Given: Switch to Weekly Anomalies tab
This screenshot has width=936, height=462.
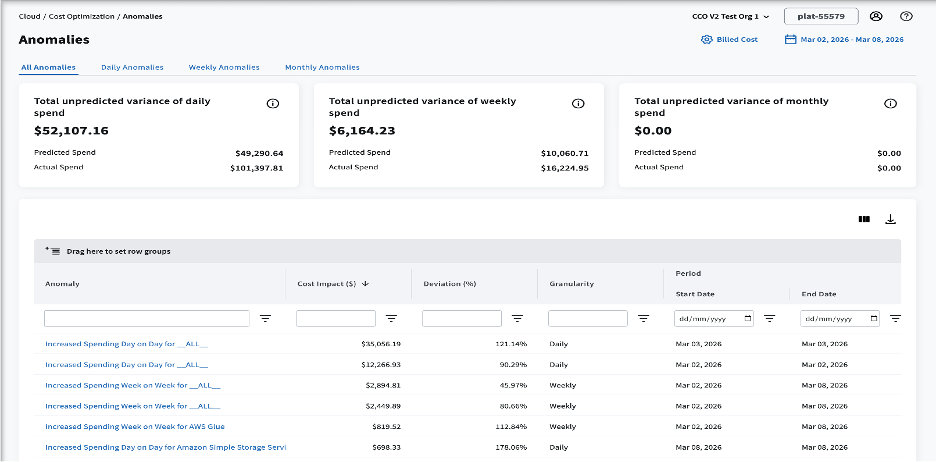Looking at the screenshot, I should pos(224,67).
